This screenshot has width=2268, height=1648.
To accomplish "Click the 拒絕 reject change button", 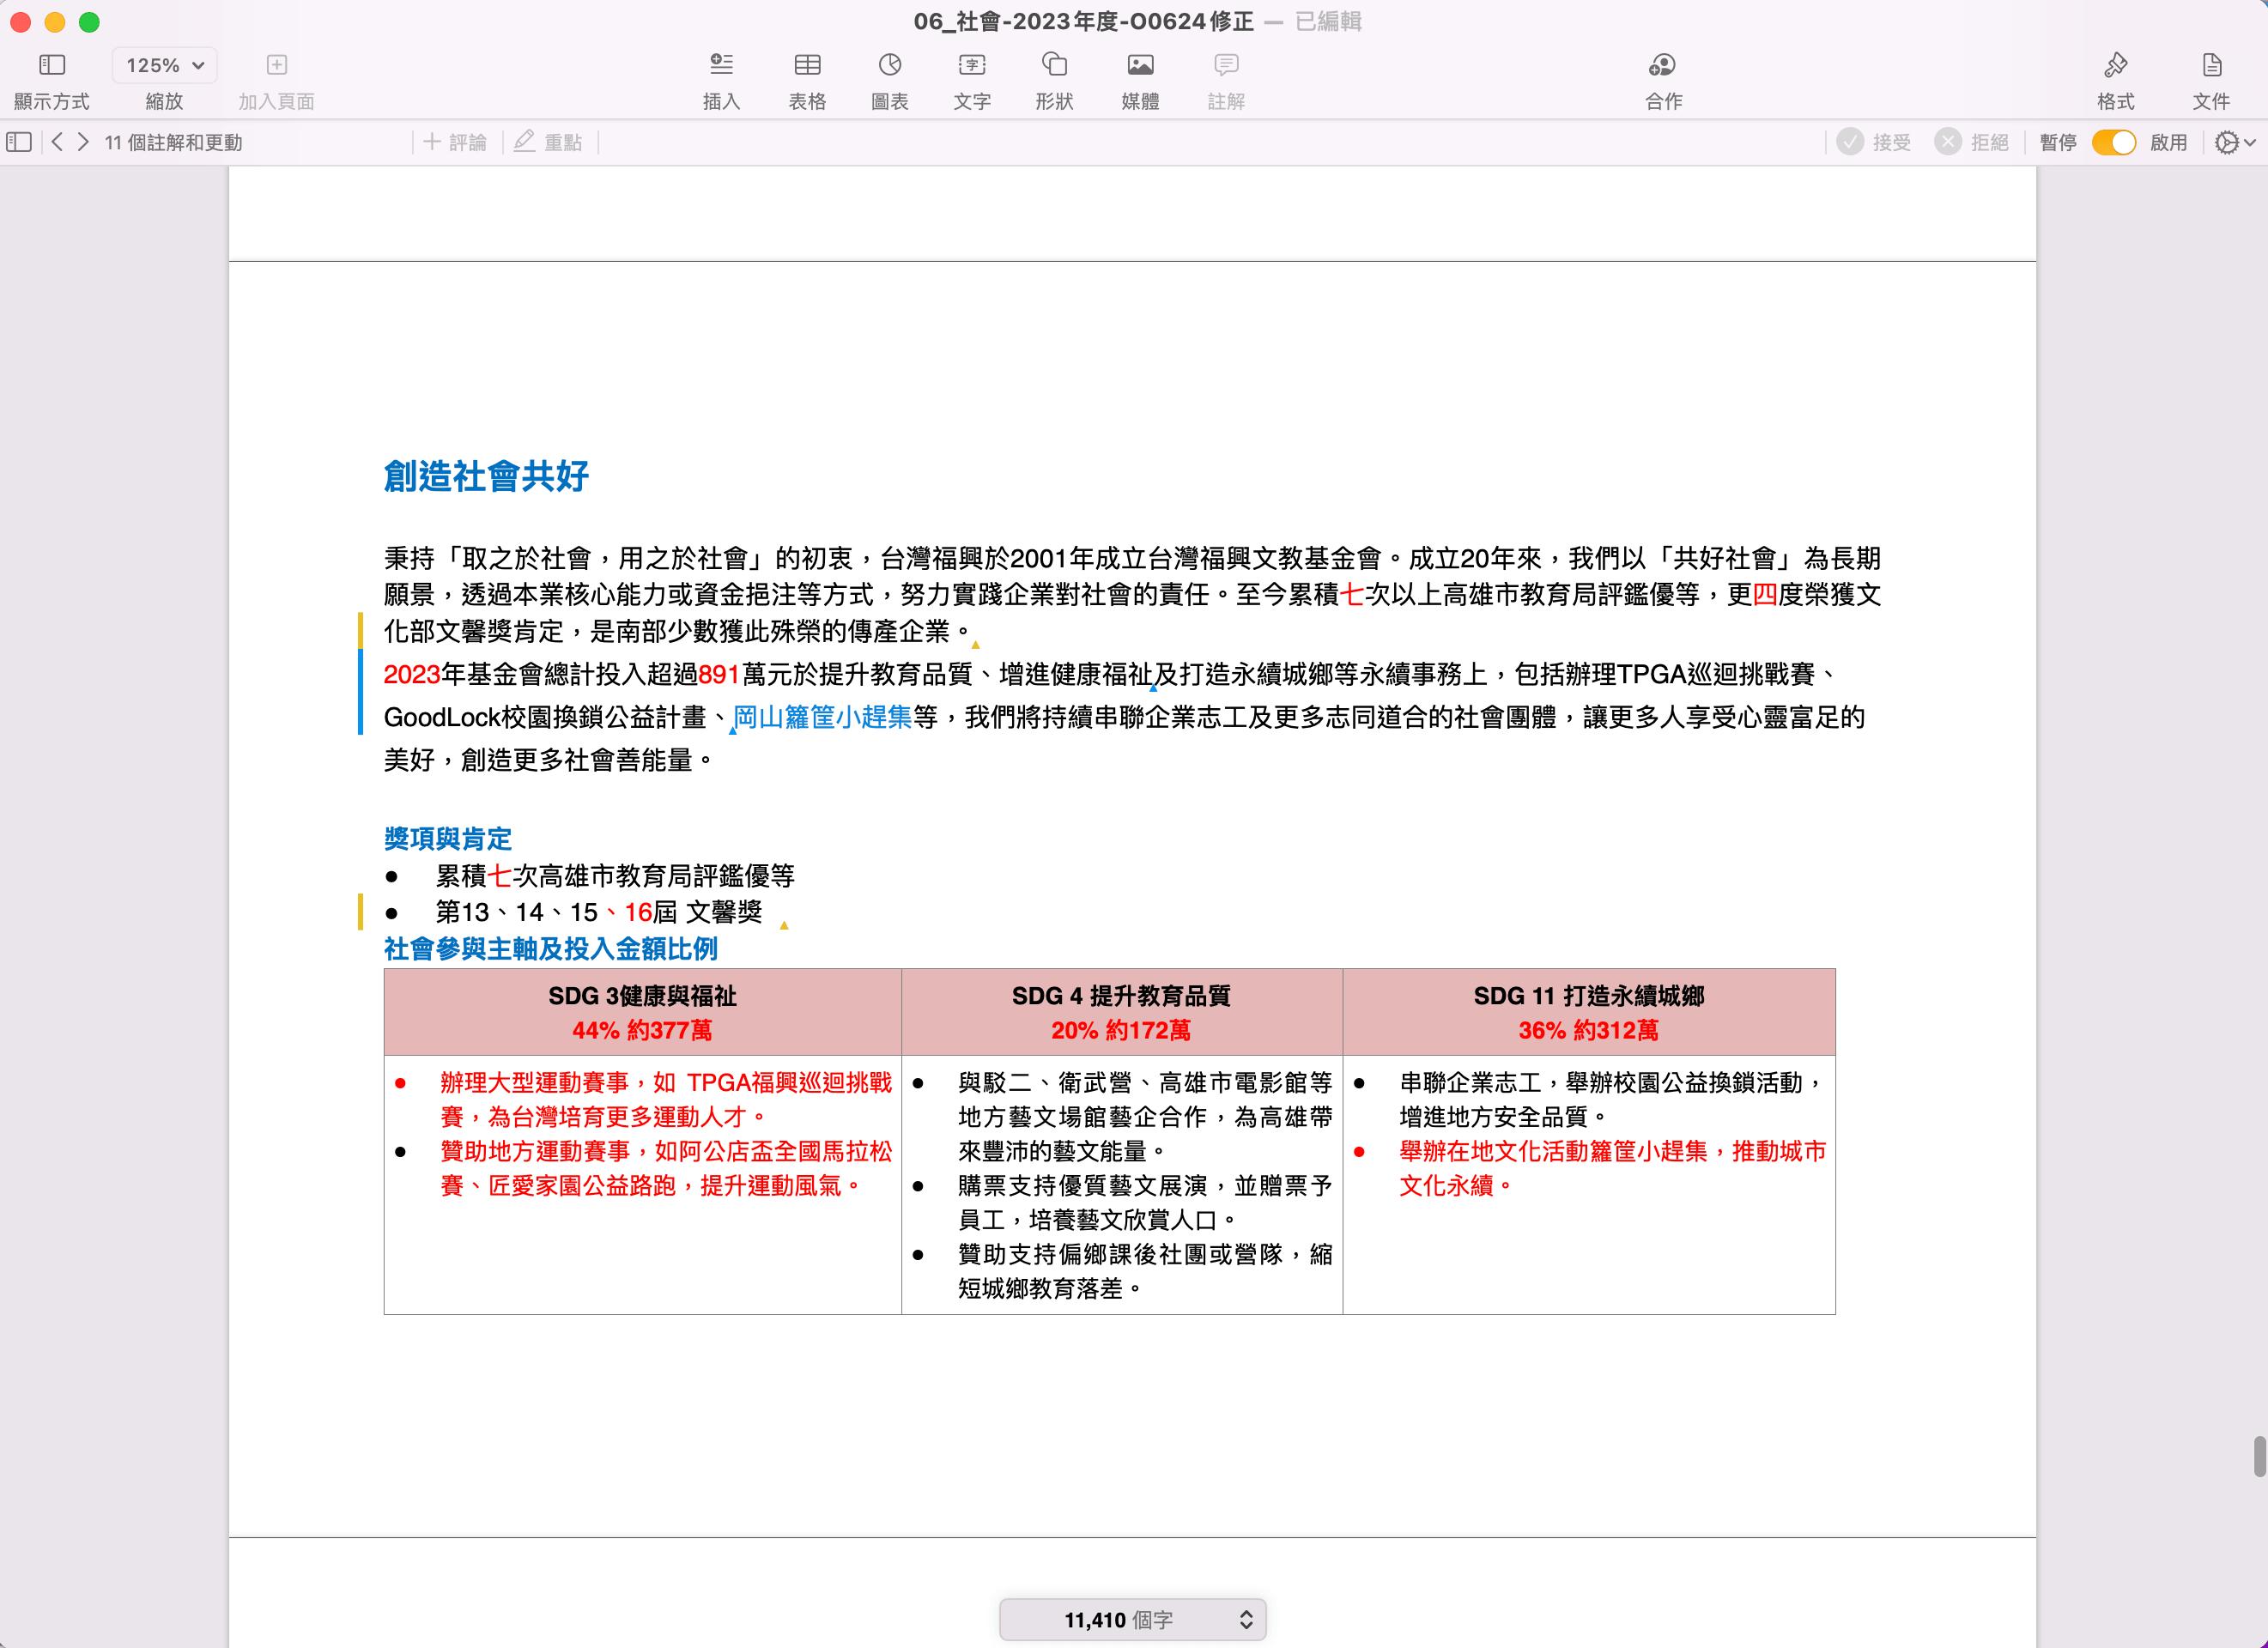I will (1972, 142).
